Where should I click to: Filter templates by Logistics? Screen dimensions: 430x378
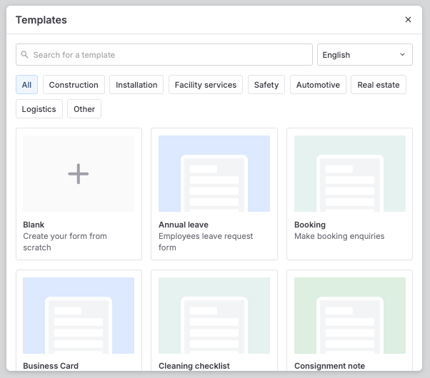coord(39,109)
